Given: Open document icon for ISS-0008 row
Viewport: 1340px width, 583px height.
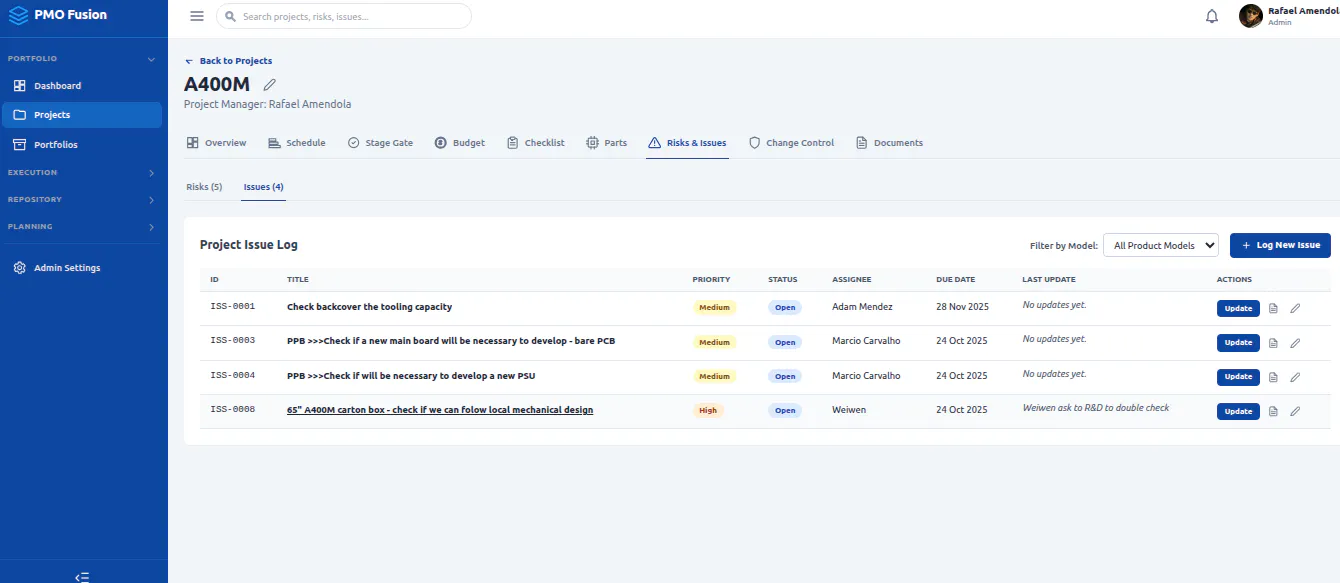Looking at the screenshot, I should click(x=1273, y=411).
